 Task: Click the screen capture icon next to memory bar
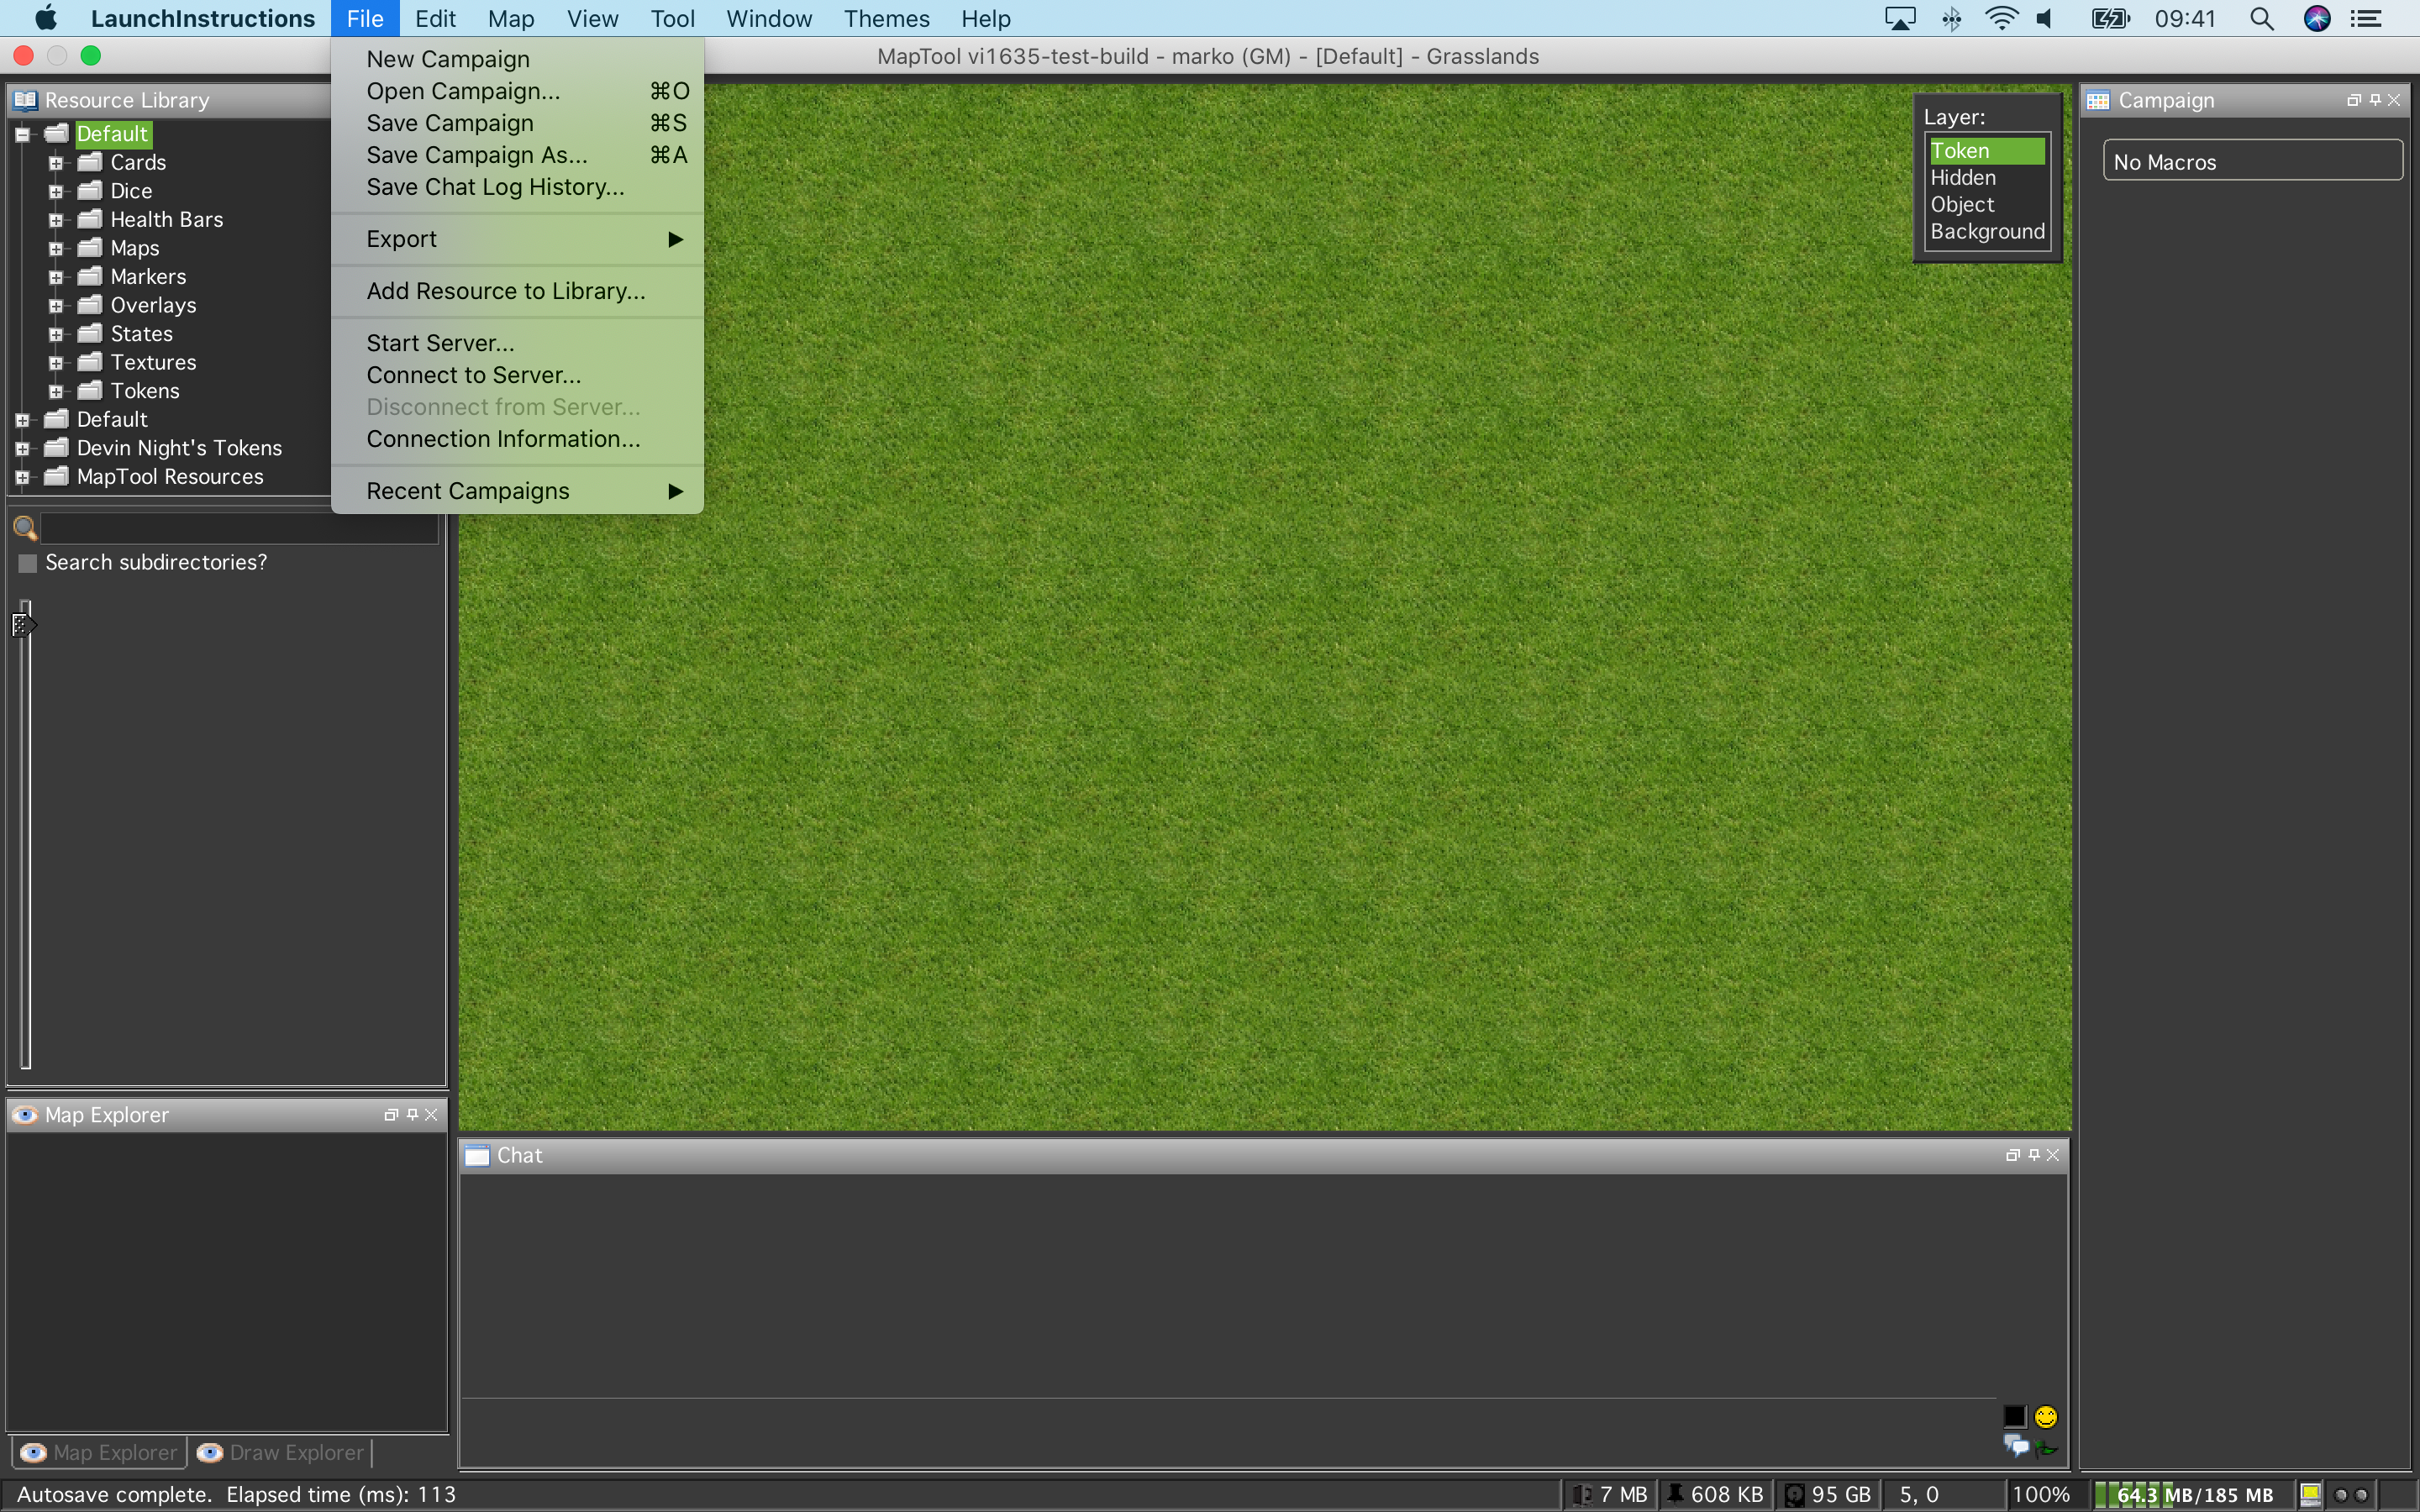(2311, 1494)
